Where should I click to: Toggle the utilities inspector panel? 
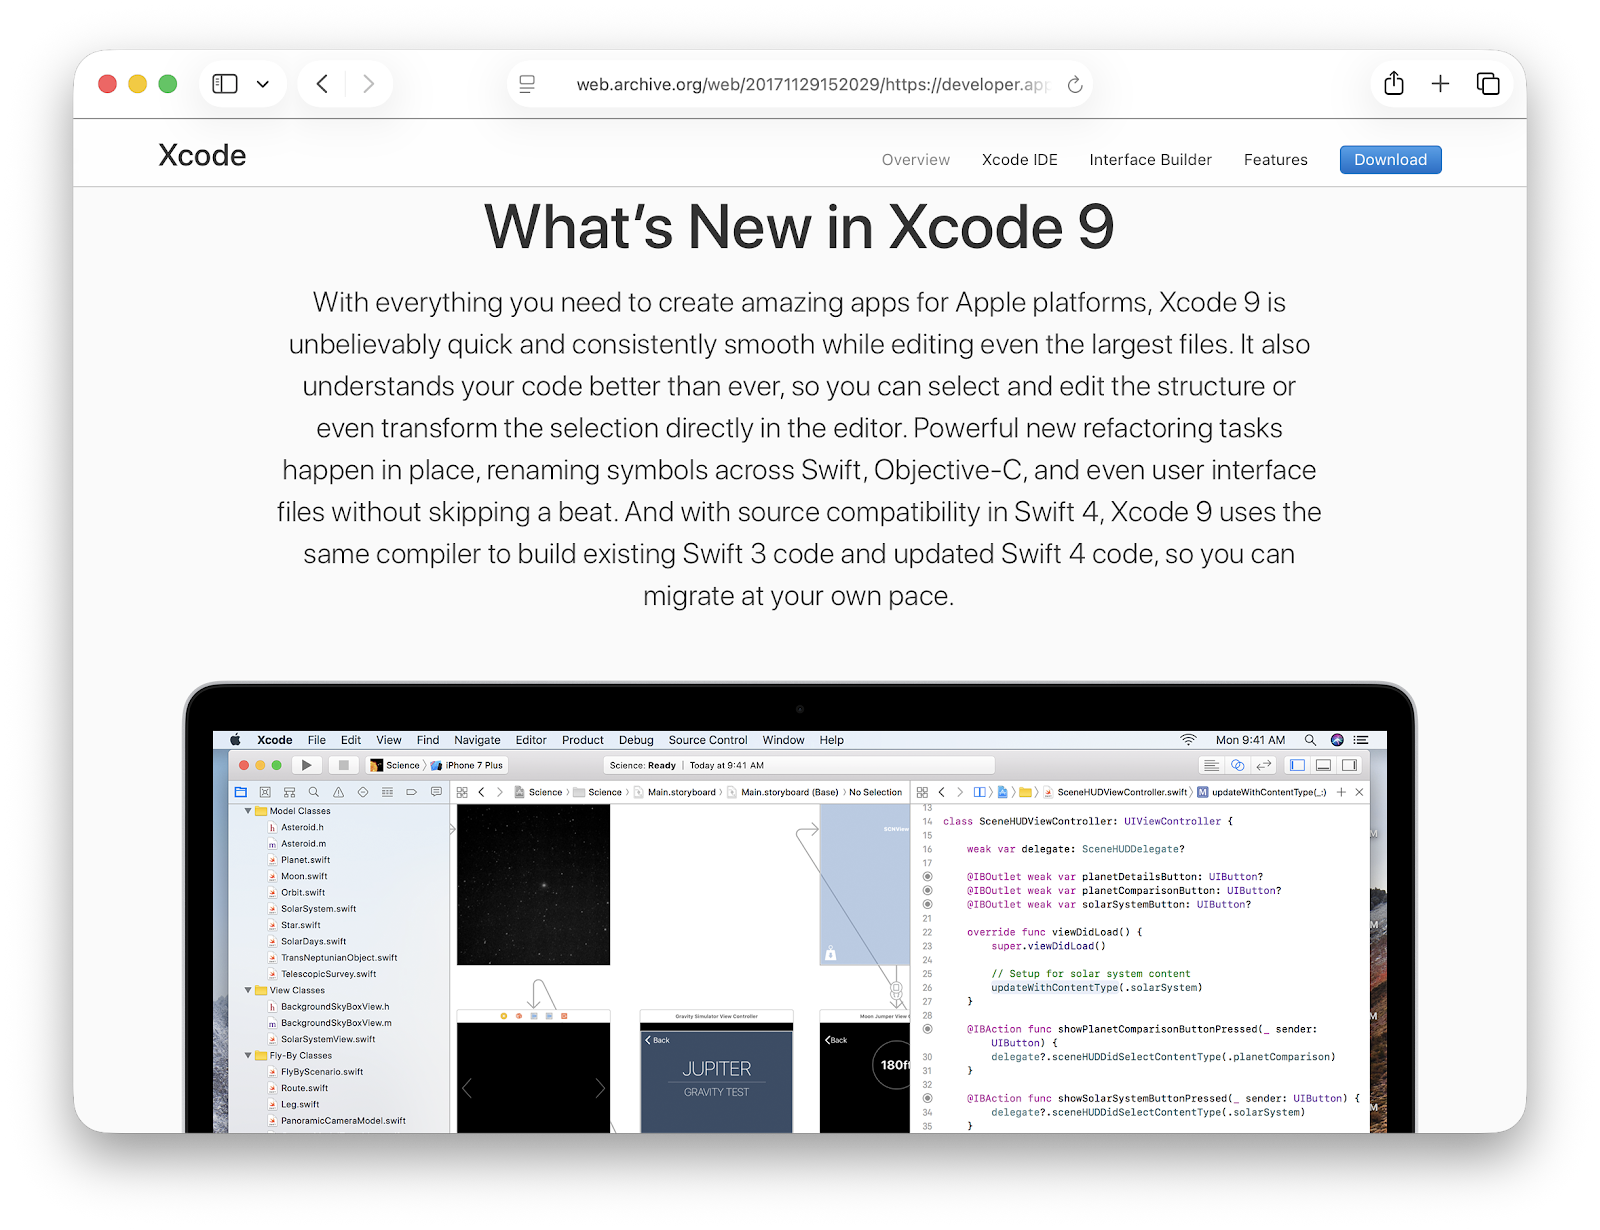[1349, 765]
